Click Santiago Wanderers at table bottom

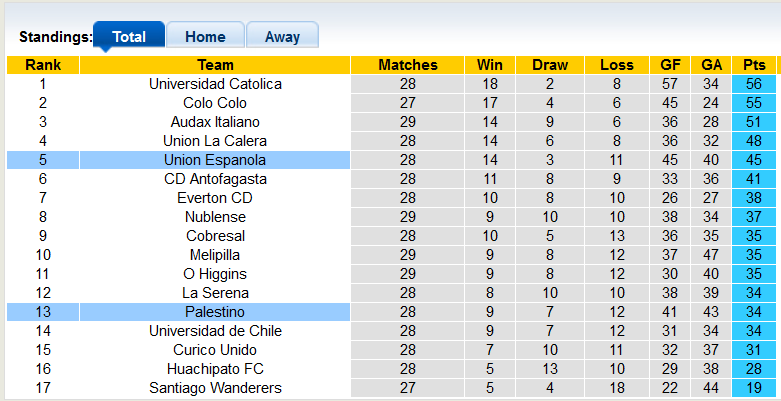[x=215, y=388]
